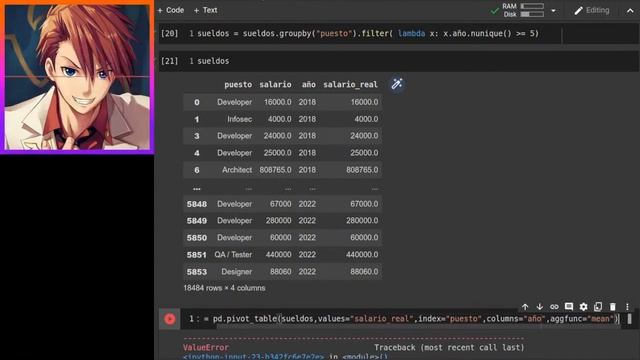Click the row index 5848
The image size is (640, 360).
[x=197, y=204]
